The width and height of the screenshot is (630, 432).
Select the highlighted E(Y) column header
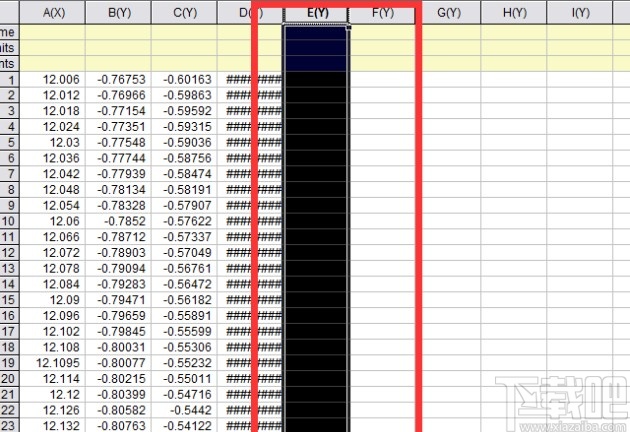[316, 12]
